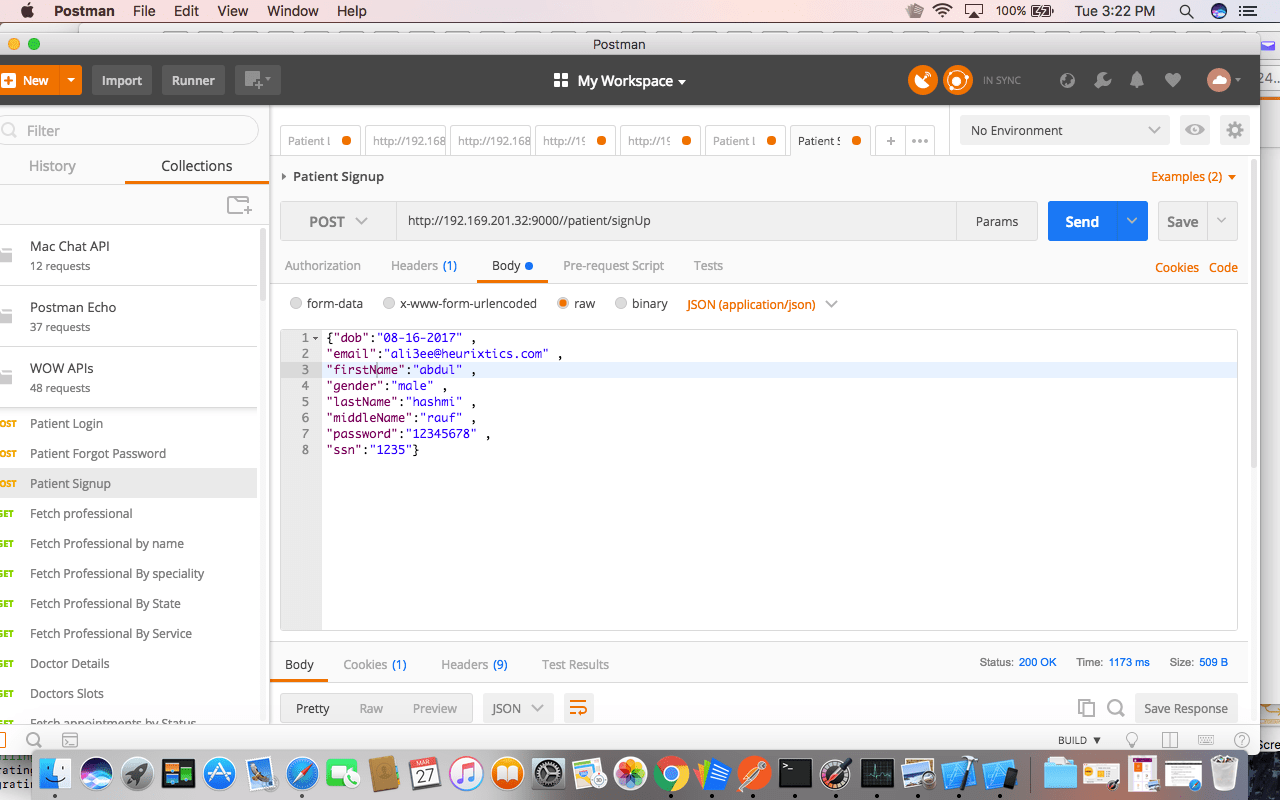Image resolution: width=1280 pixels, height=800 pixels.
Task: Open the Save button dropdown arrow
Action: [1222, 221]
